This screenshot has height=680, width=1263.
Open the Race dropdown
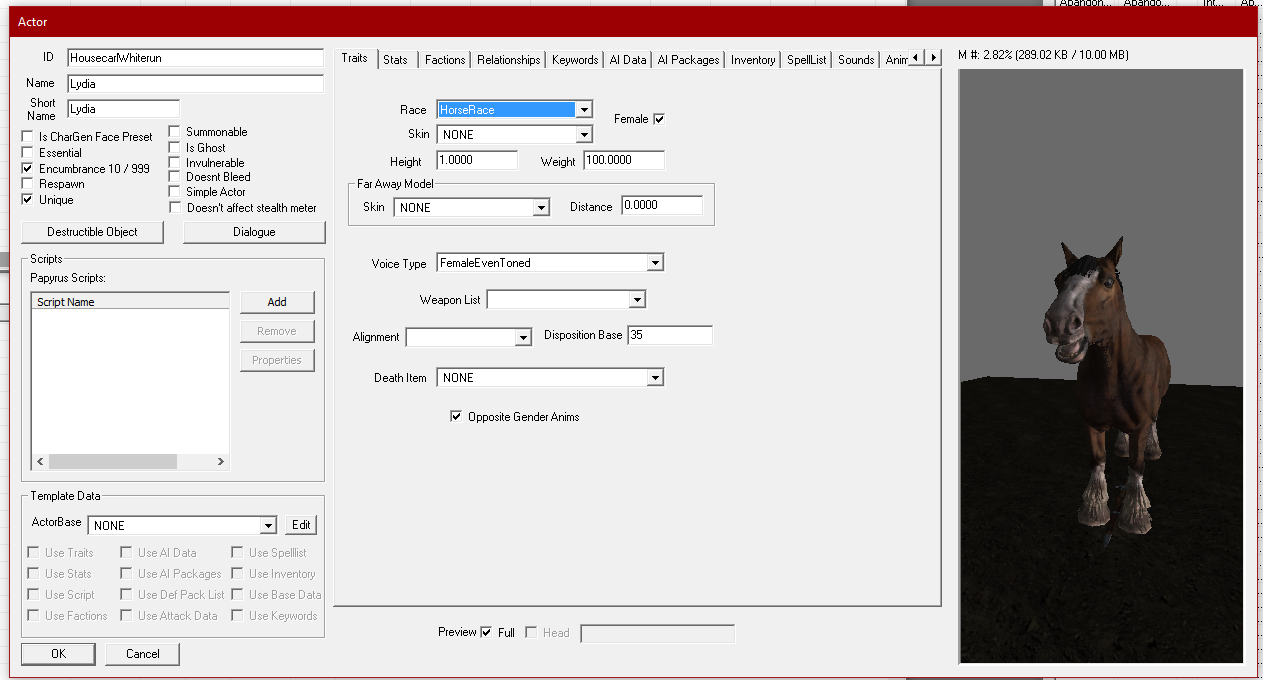tap(584, 110)
